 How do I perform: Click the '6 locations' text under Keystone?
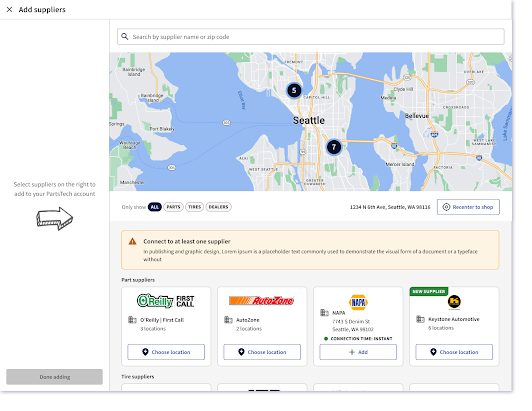click(441, 328)
